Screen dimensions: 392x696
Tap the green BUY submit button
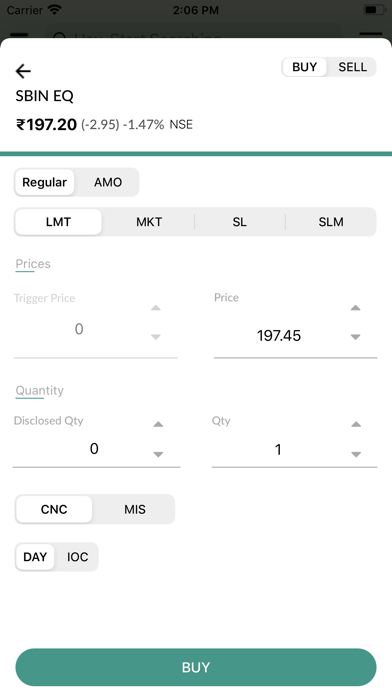[x=196, y=667]
